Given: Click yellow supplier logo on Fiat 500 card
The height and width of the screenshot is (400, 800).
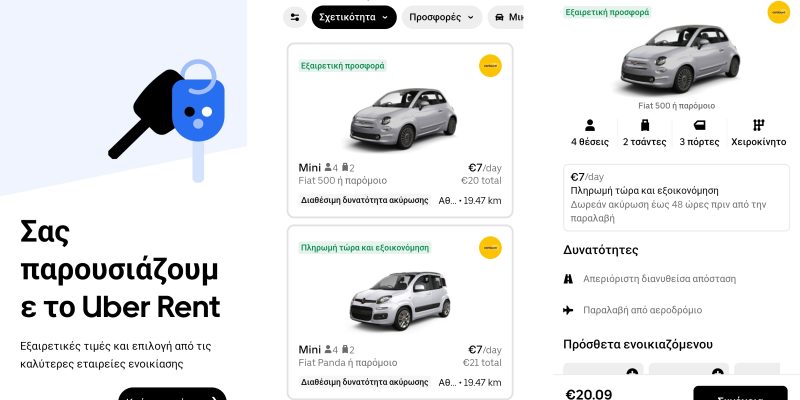Looking at the screenshot, I should [490, 66].
